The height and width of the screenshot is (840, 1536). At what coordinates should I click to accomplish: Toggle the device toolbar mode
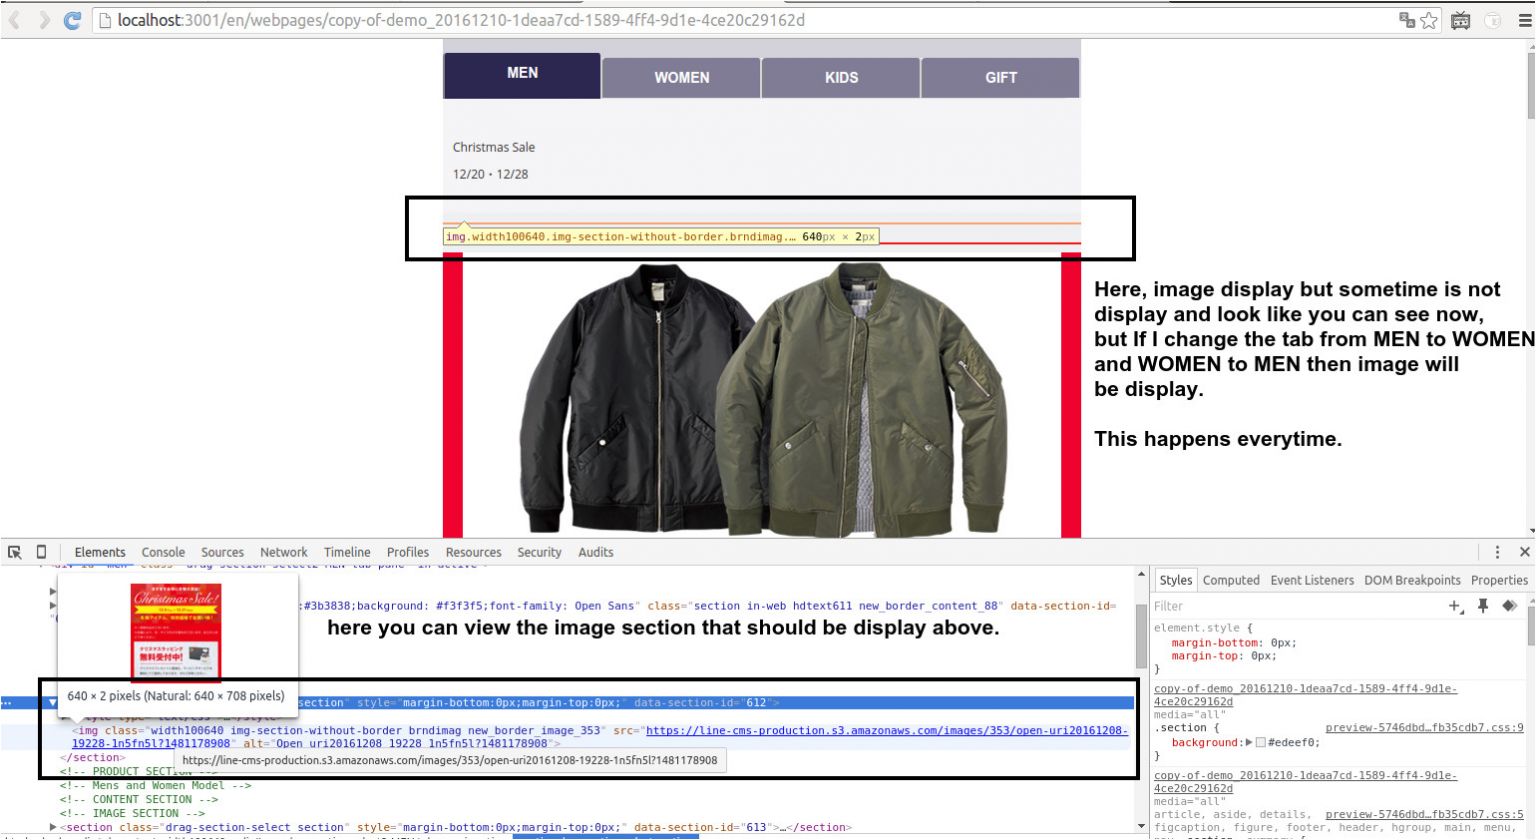pyautogui.click(x=41, y=552)
